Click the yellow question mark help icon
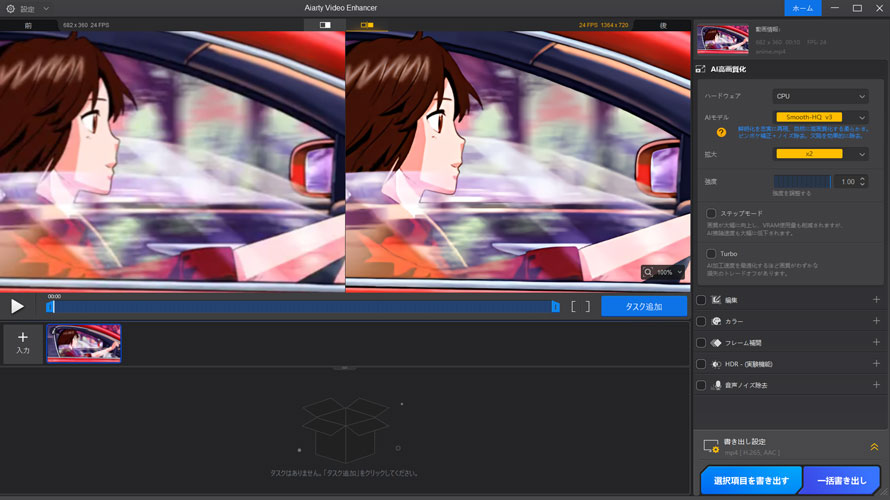The height and width of the screenshot is (500, 890). pyautogui.click(x=721, y=132)
